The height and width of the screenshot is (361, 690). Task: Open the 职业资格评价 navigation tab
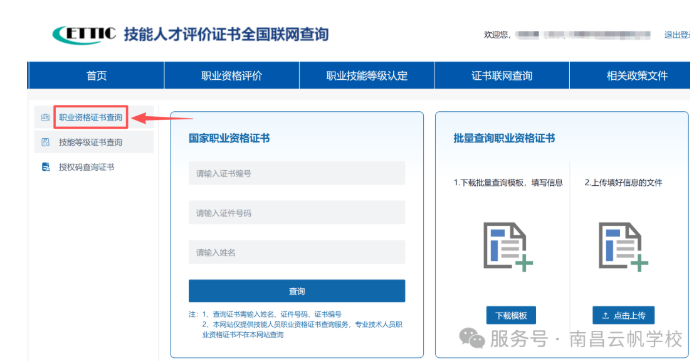point(232,76)
